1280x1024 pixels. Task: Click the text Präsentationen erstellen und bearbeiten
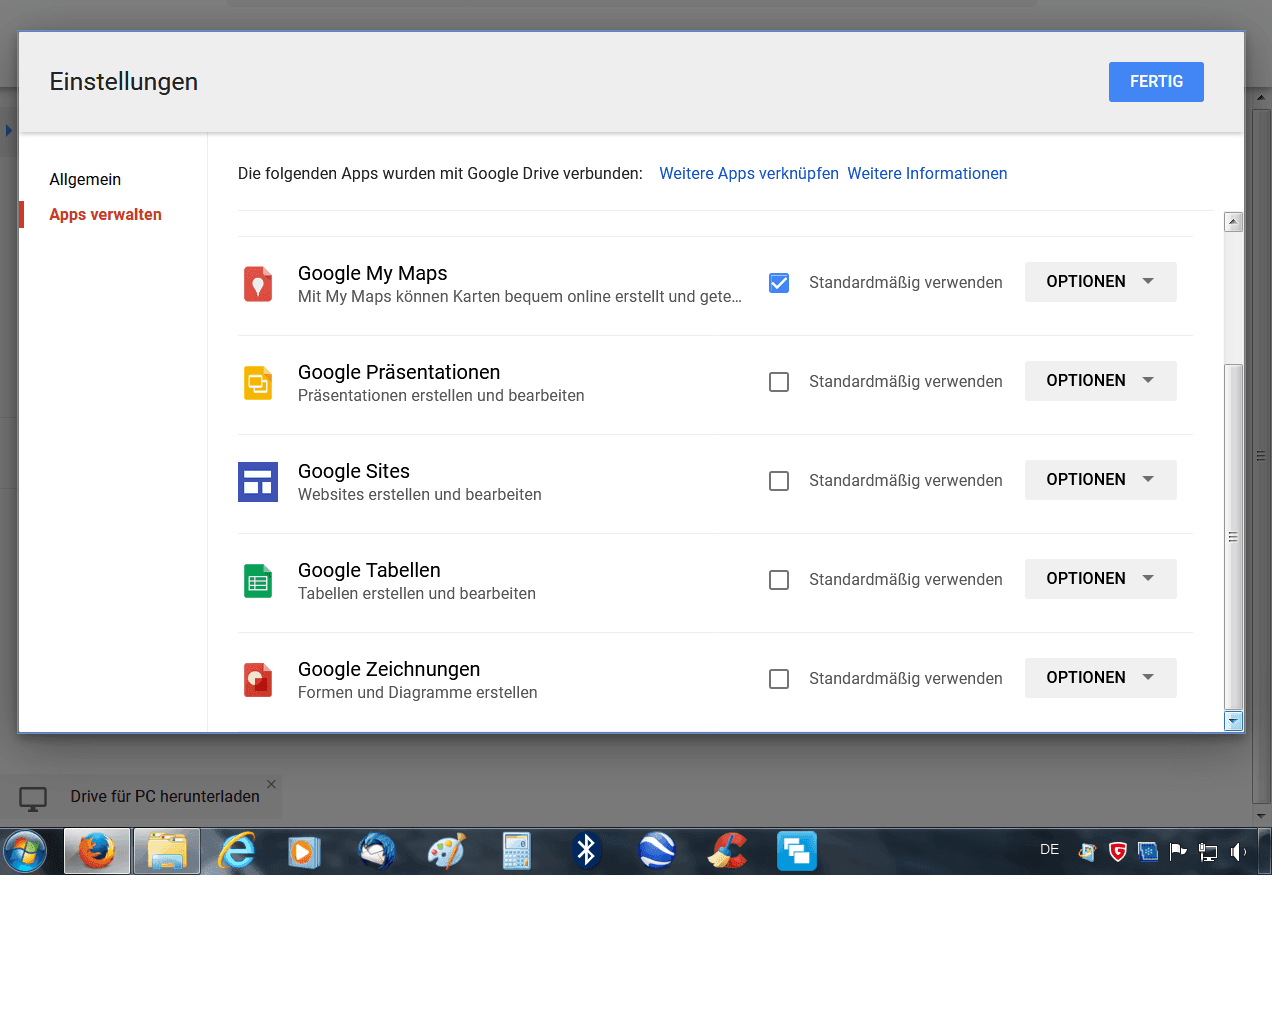coord(441,396)
